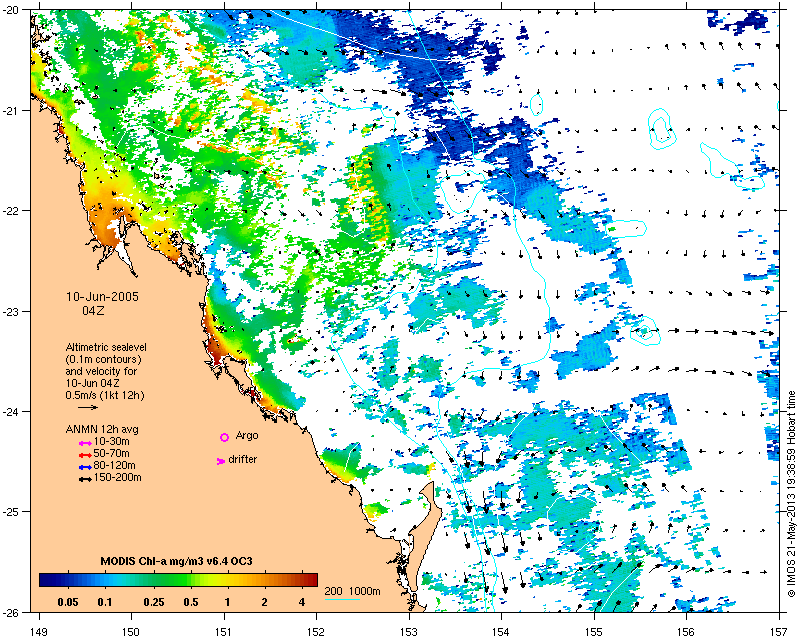Click the 'ANMN 12h avg' label
Screen dimensions: 800x640
tap(102, 429)
